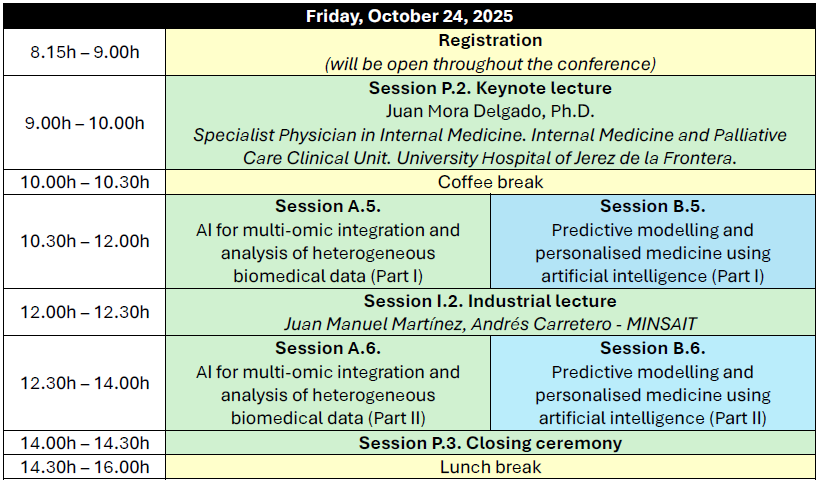The height and width of the screenshot is (483, 820).
Task: Click the 14.30h – 16.00h time cell
Action: (84, 467)
